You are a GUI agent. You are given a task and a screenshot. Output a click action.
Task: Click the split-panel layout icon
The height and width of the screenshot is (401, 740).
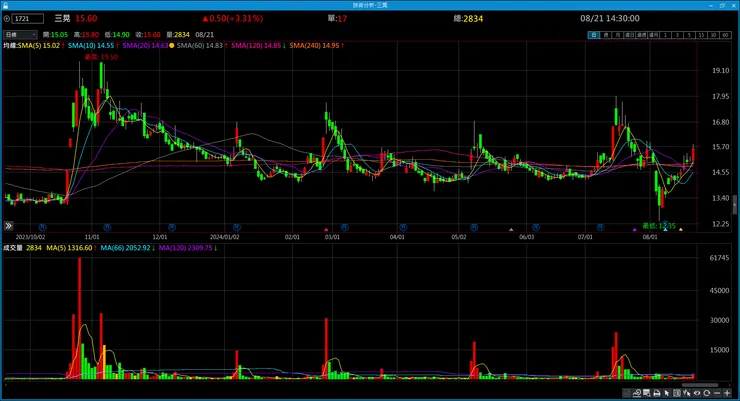pyautogui.click(x=677, y=393)
